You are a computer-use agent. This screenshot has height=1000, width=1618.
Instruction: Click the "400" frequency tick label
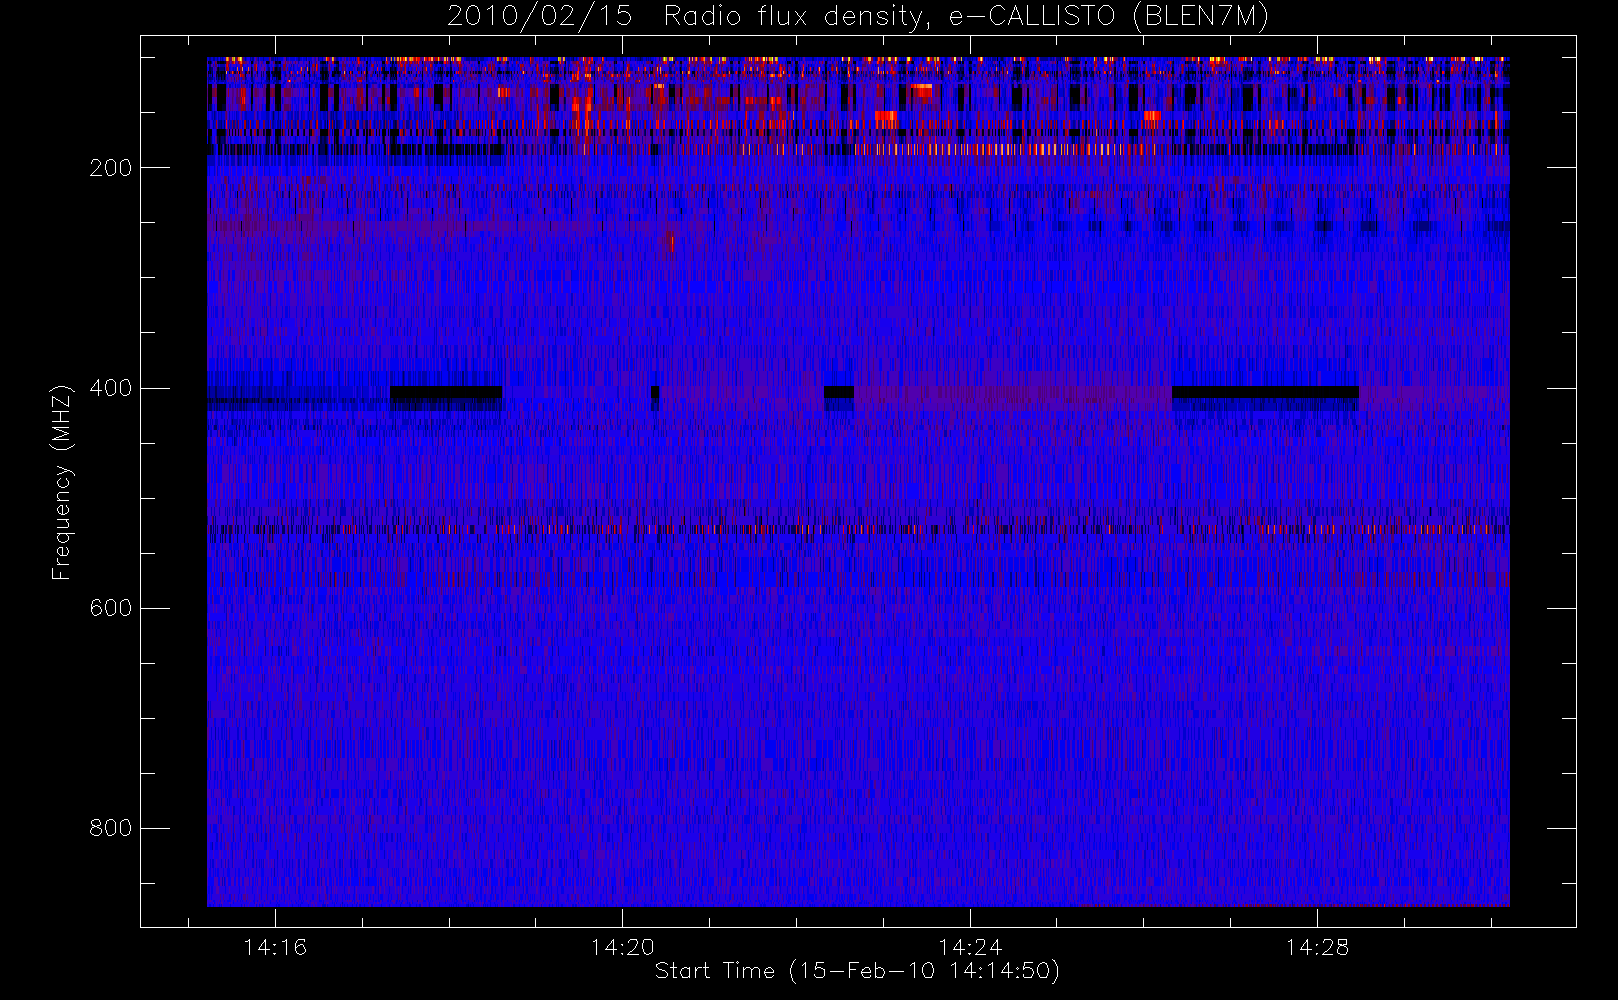110,388
